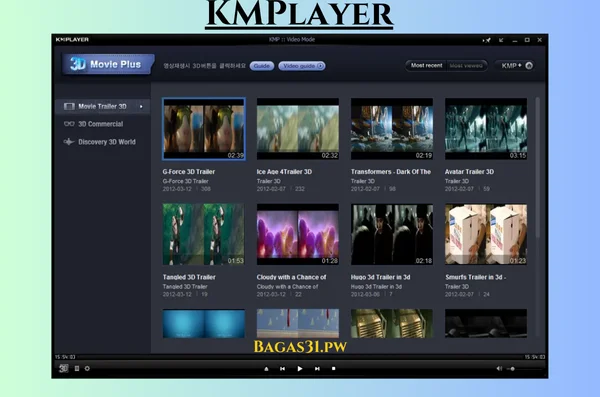
Task: Click the '2012-03-12' date under G-Force
Action: click(177, 189)
